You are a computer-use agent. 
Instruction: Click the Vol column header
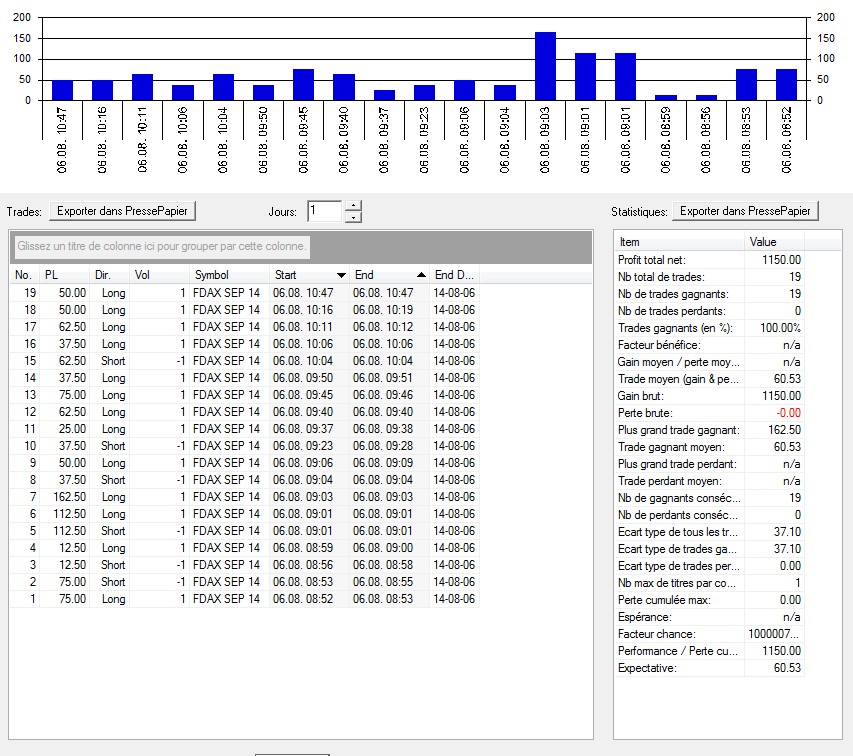click(x=158, y=275)
